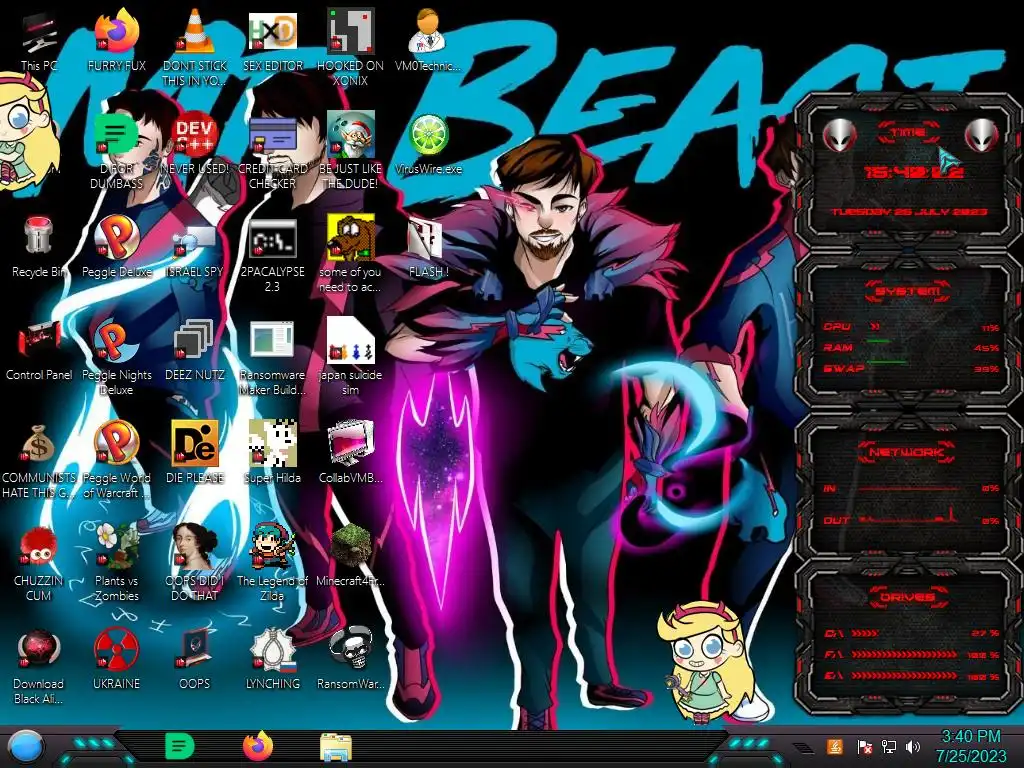
Task: Select the DIE PLEASE icon
Action: [x=194, y=452]
